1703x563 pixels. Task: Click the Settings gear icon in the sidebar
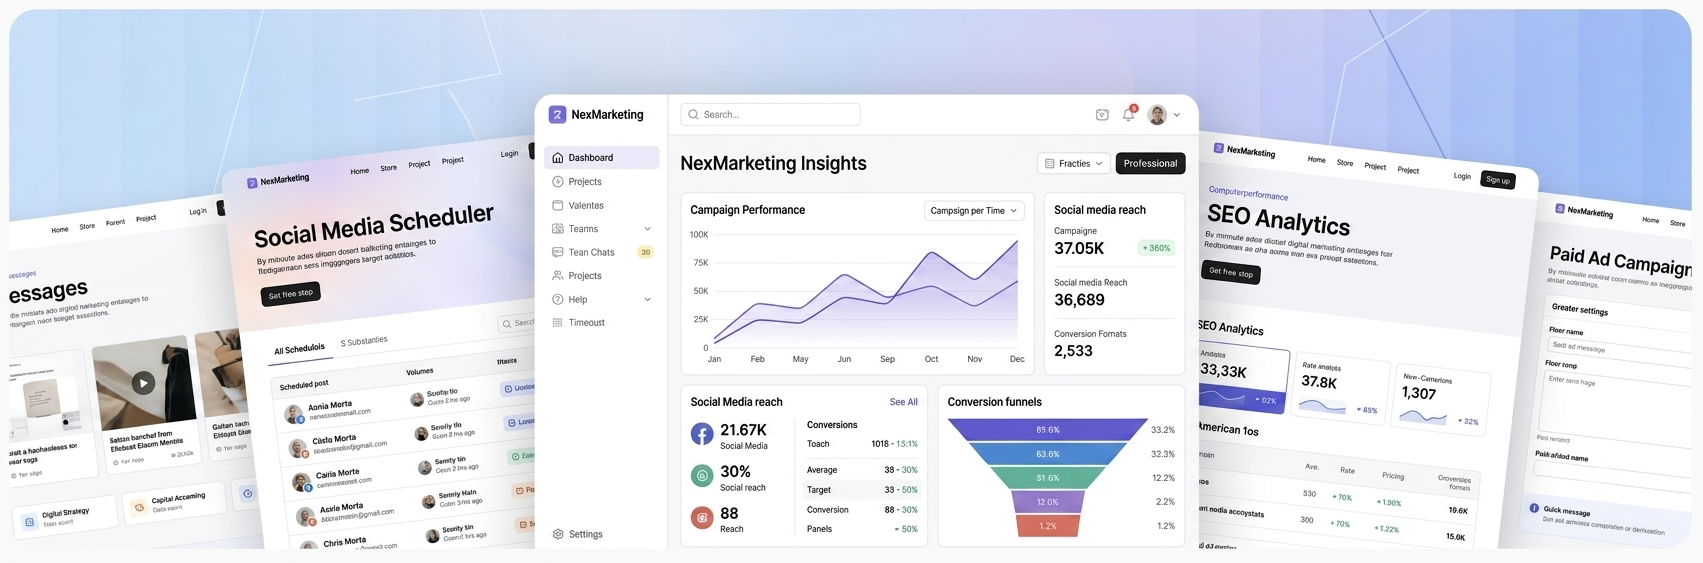click(x=558, y=534)
